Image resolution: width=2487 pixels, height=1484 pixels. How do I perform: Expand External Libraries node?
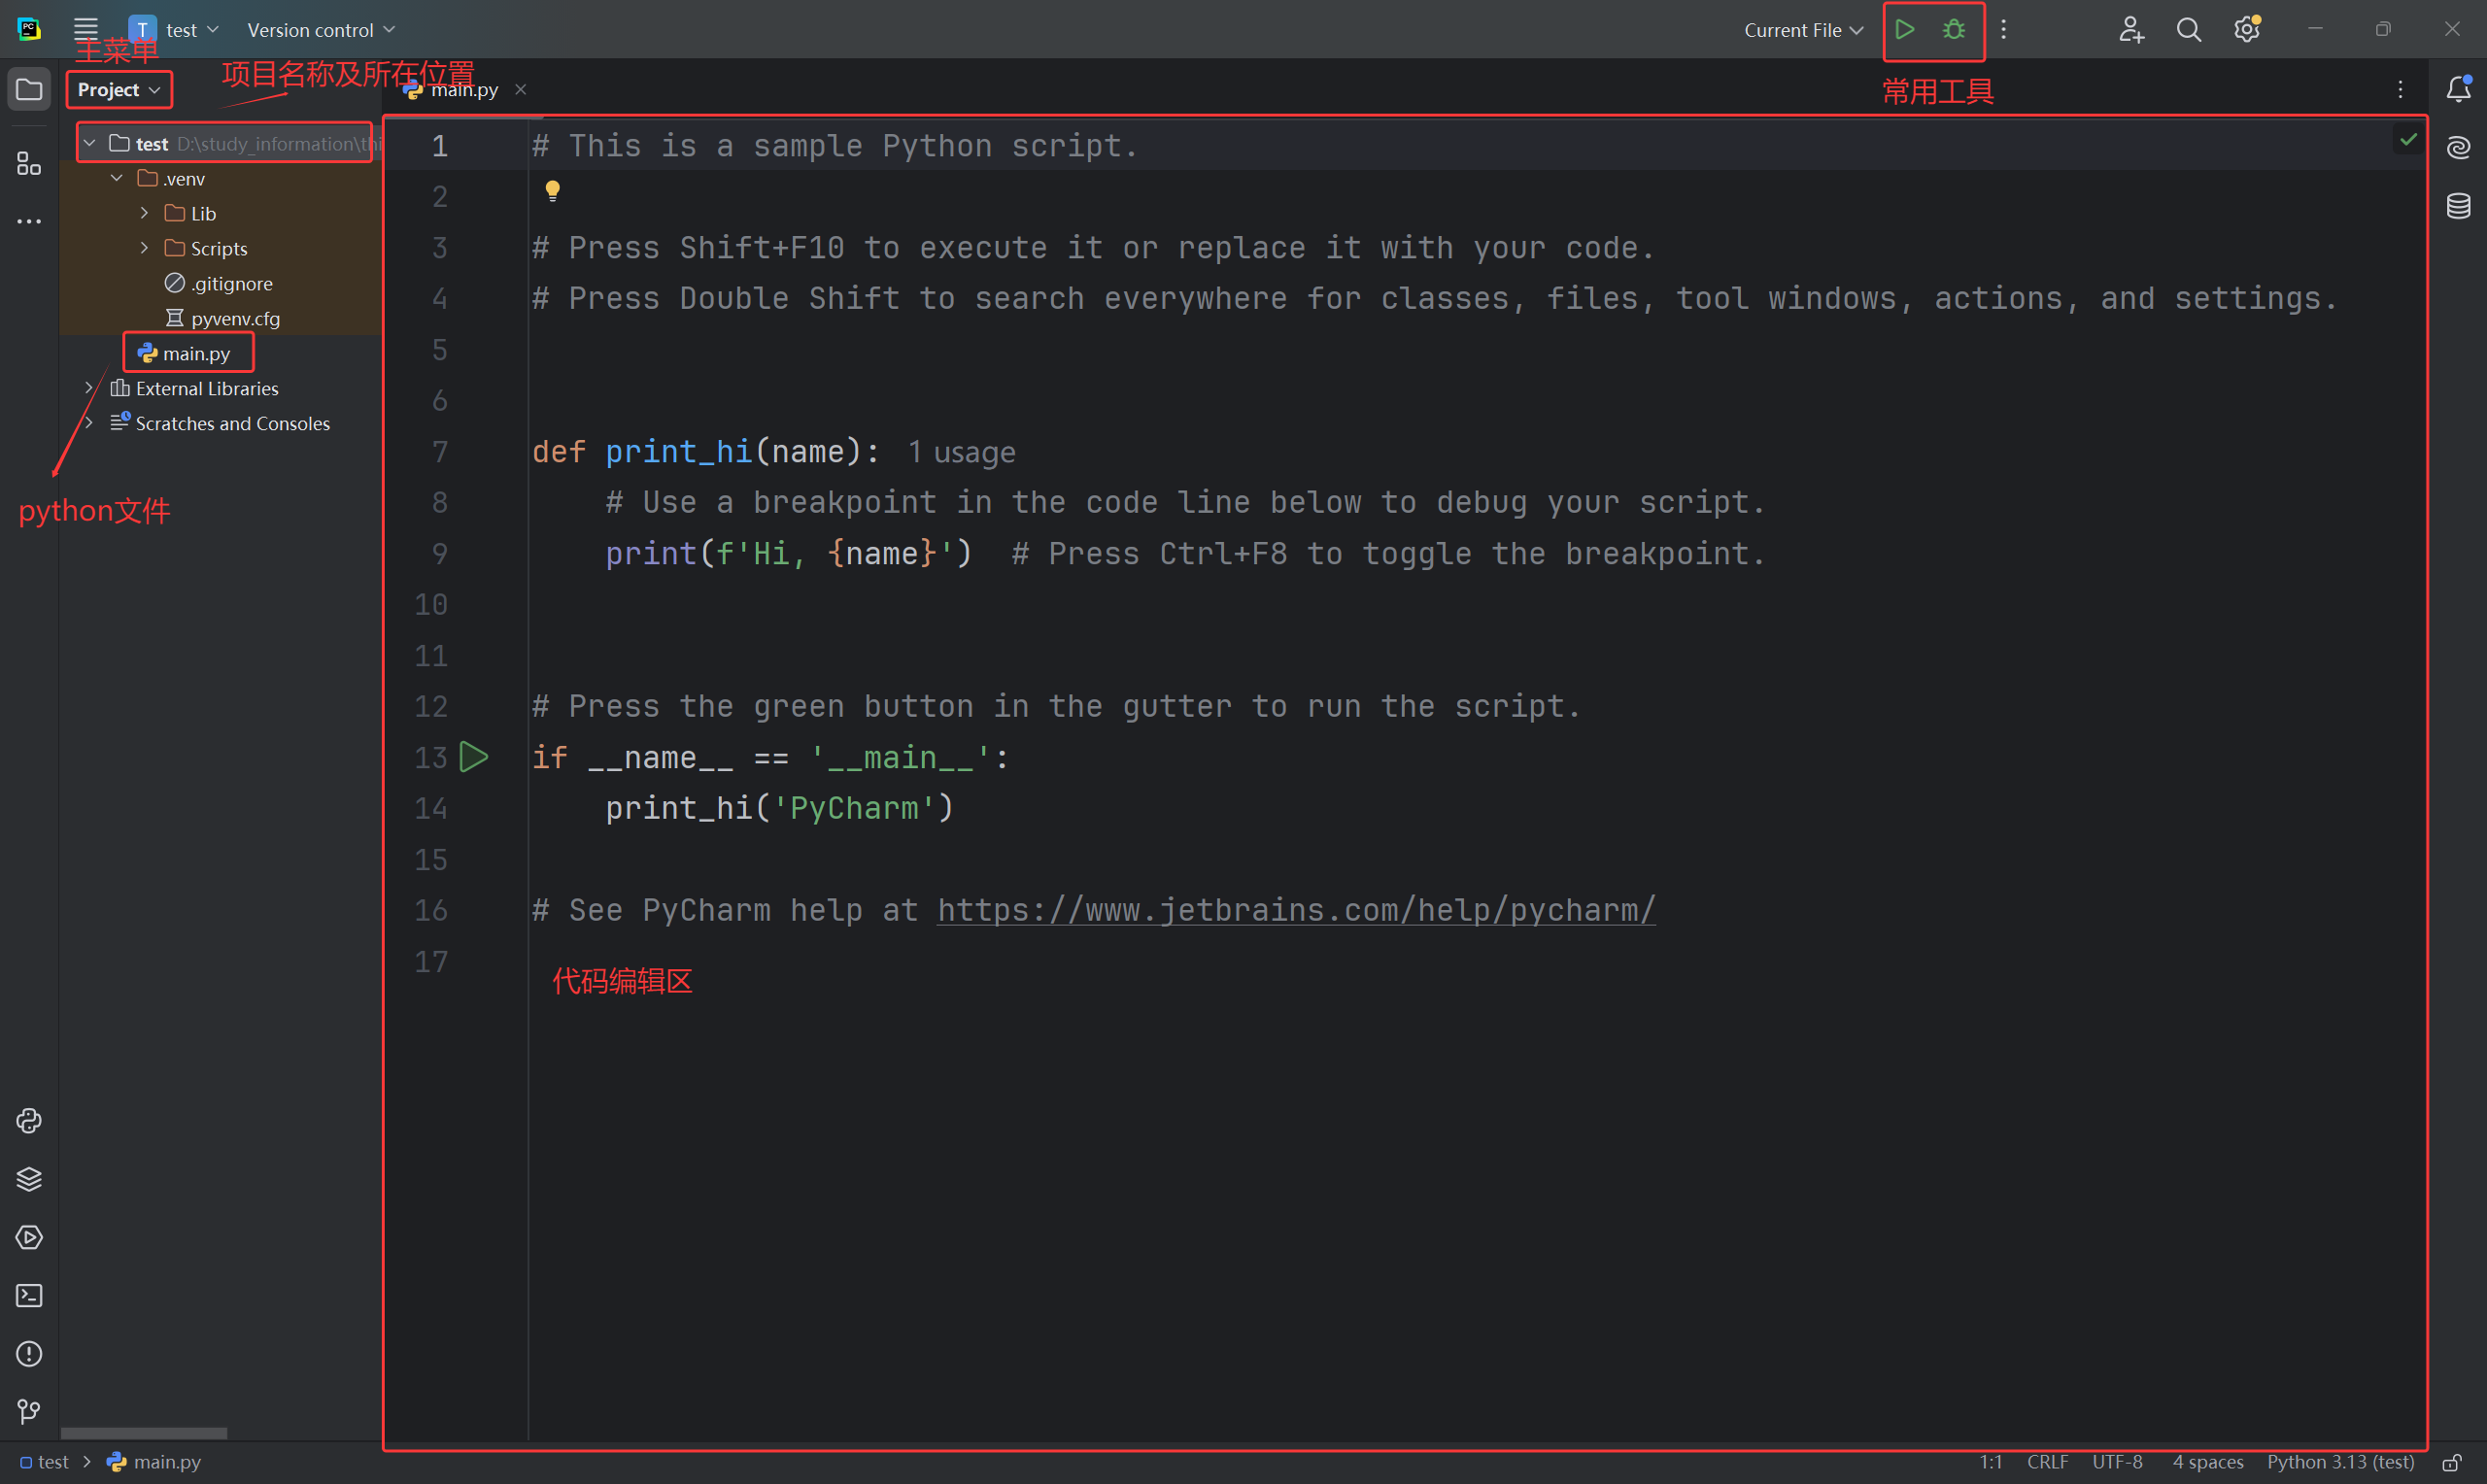[x=89, y=388]
